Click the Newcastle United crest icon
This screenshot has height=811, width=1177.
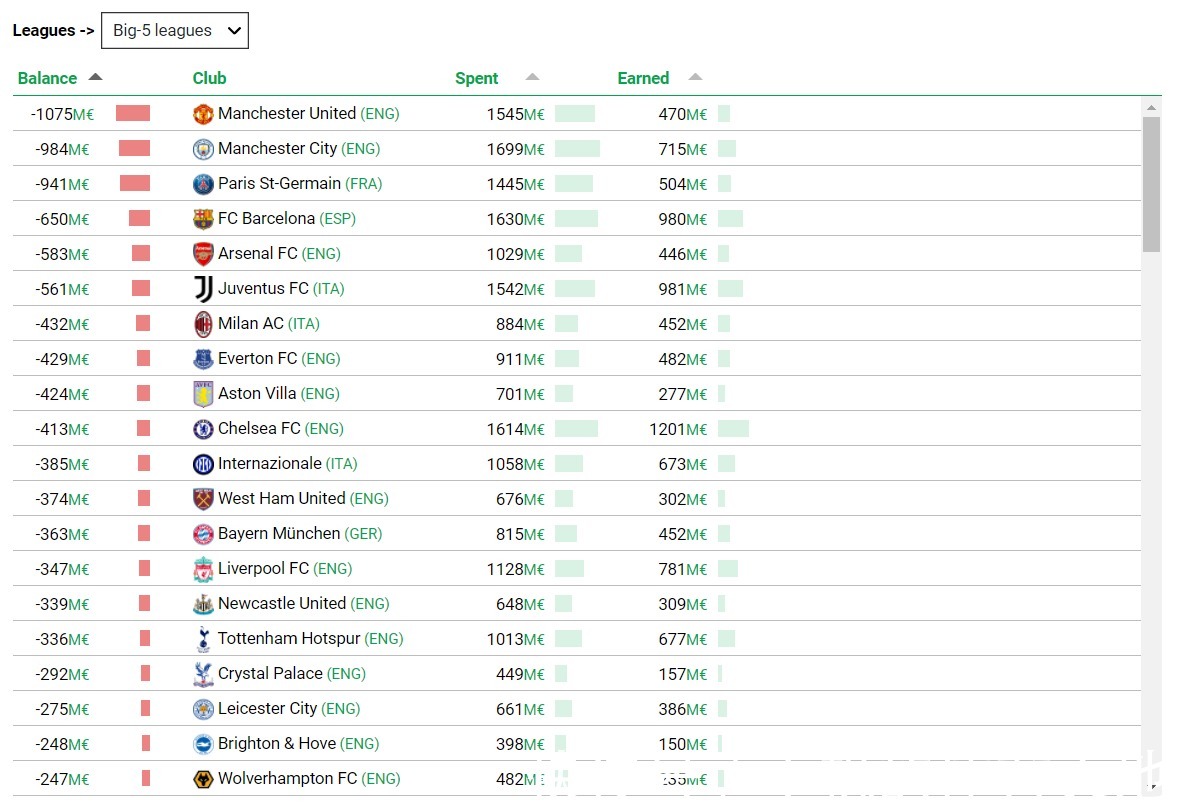coord(203,604)
